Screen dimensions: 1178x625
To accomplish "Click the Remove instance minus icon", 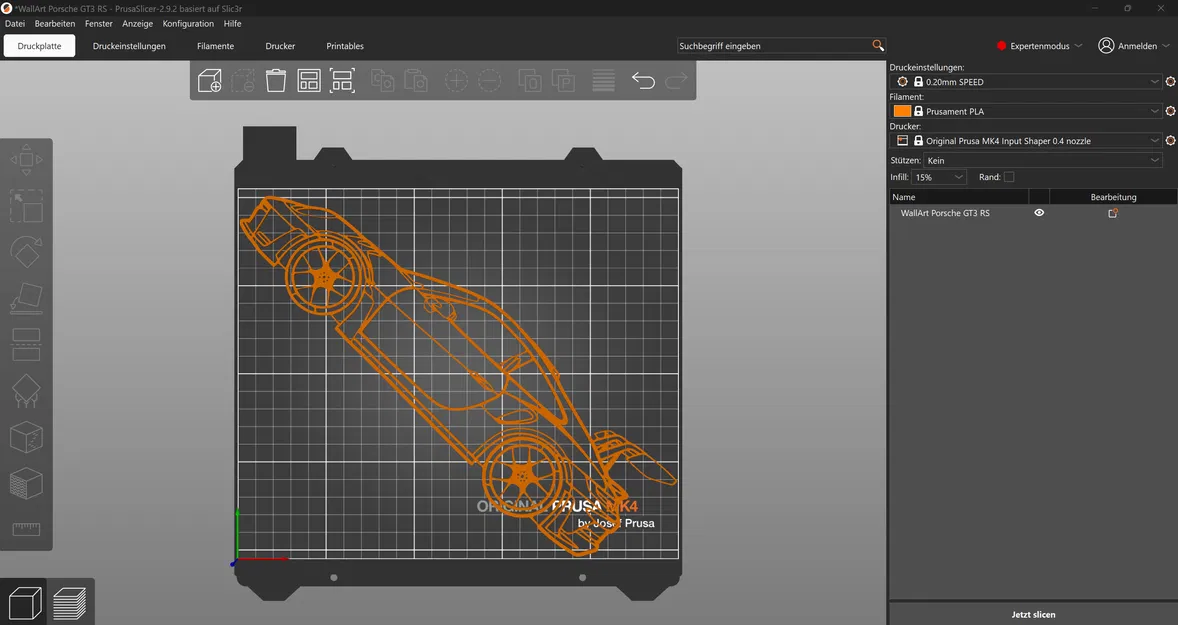I will (x=489, y=80).
